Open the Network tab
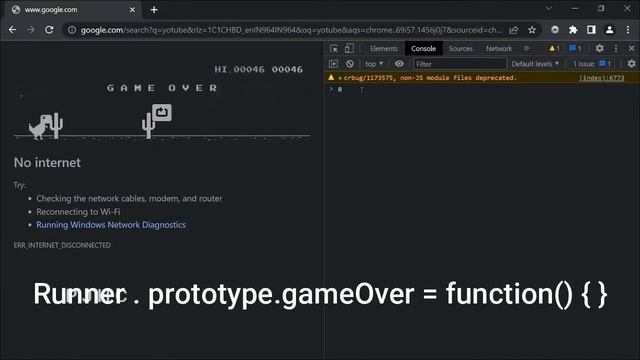 [498, 49]
